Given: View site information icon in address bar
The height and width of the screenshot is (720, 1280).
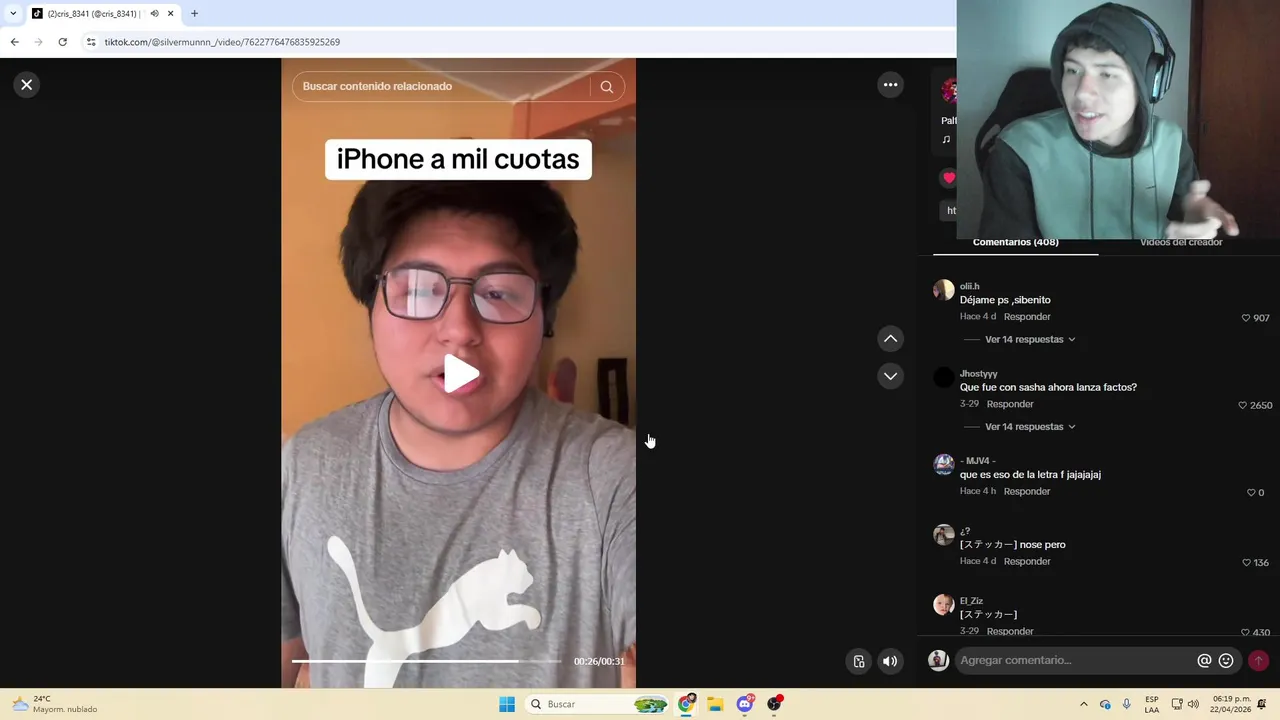Looking at the screenshot, I should [x=91, y=42].
